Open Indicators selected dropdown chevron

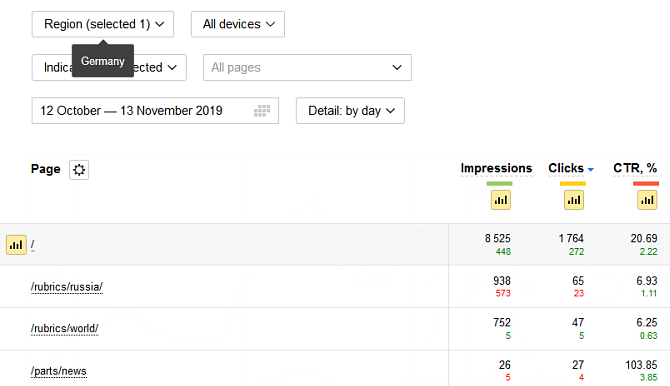[x=172, y=68]
